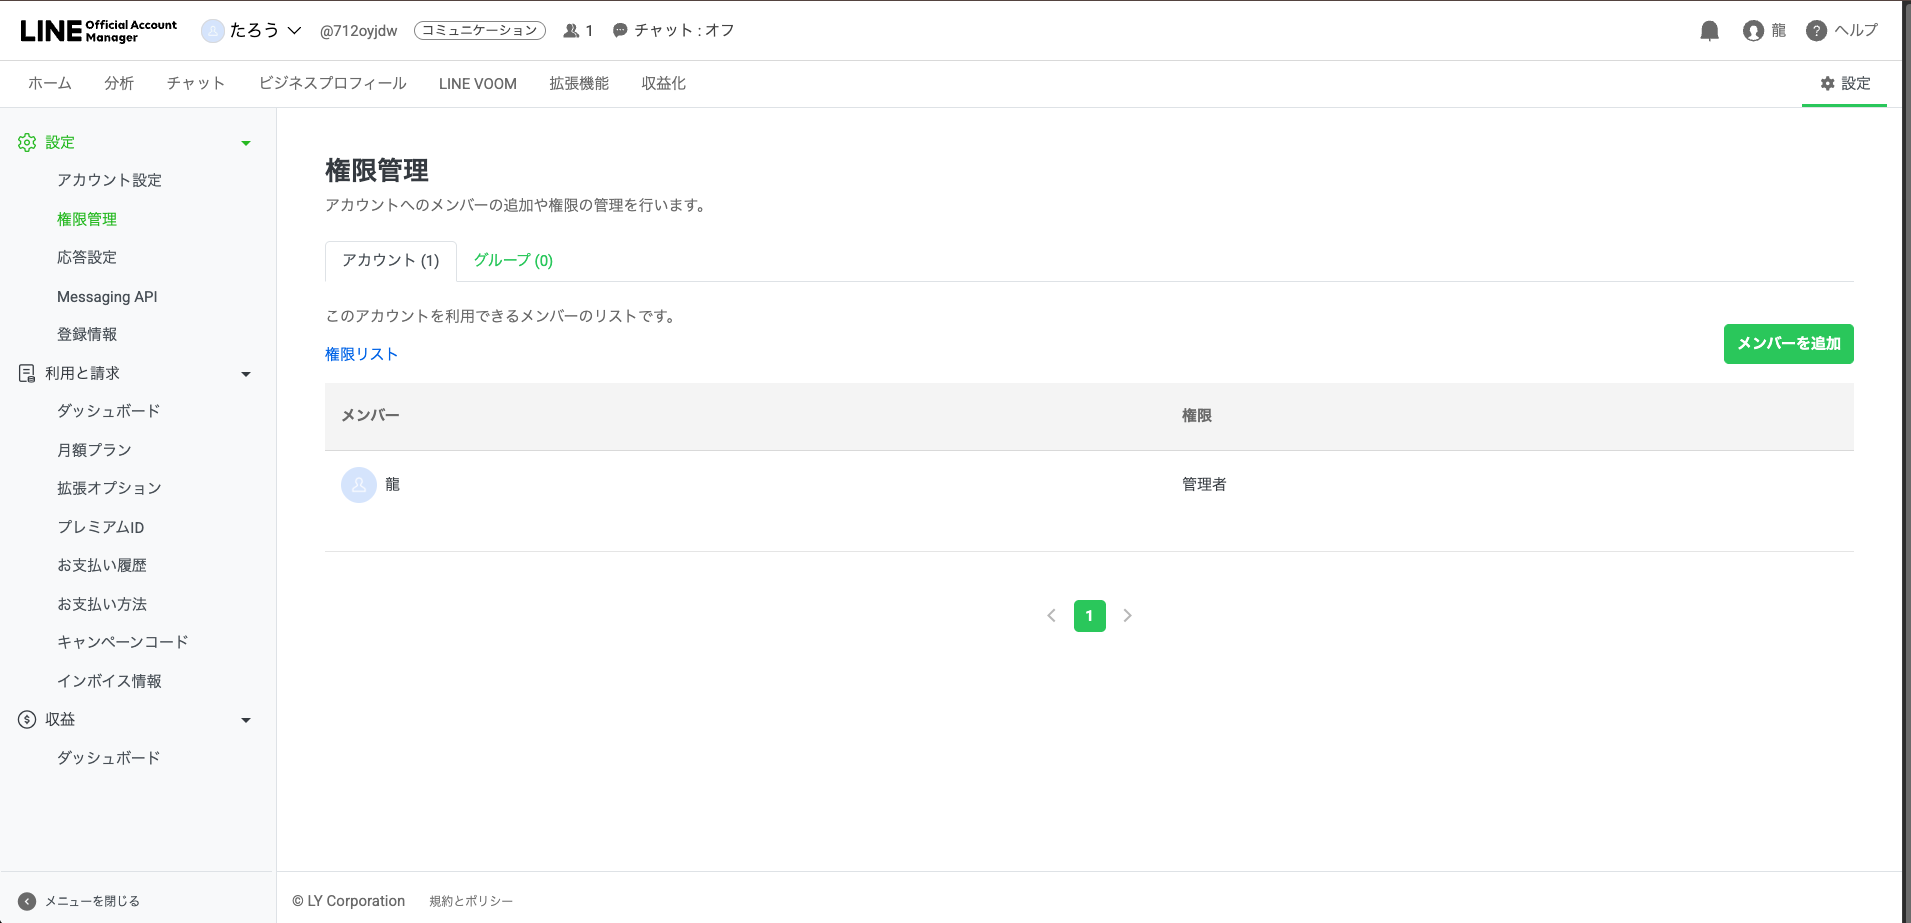The width and height of the screenshot is (1911, 923).
Task: Click メンバーを追加 button
Action: 1788,344
